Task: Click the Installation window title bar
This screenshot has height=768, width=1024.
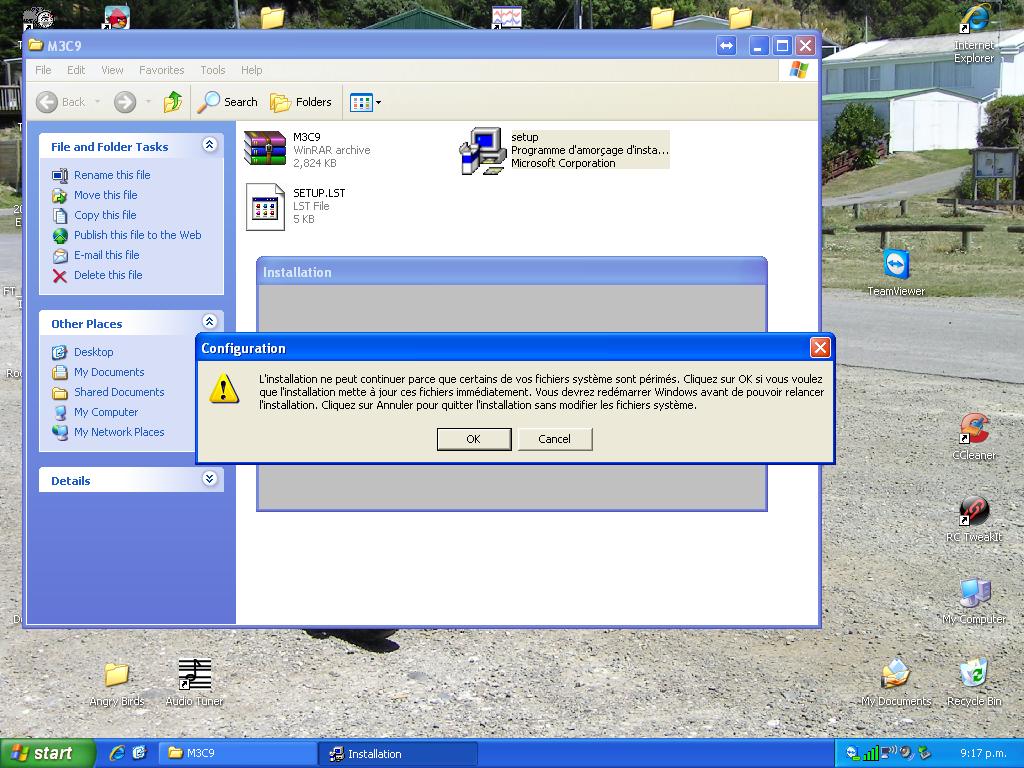Action: point(511,272)
